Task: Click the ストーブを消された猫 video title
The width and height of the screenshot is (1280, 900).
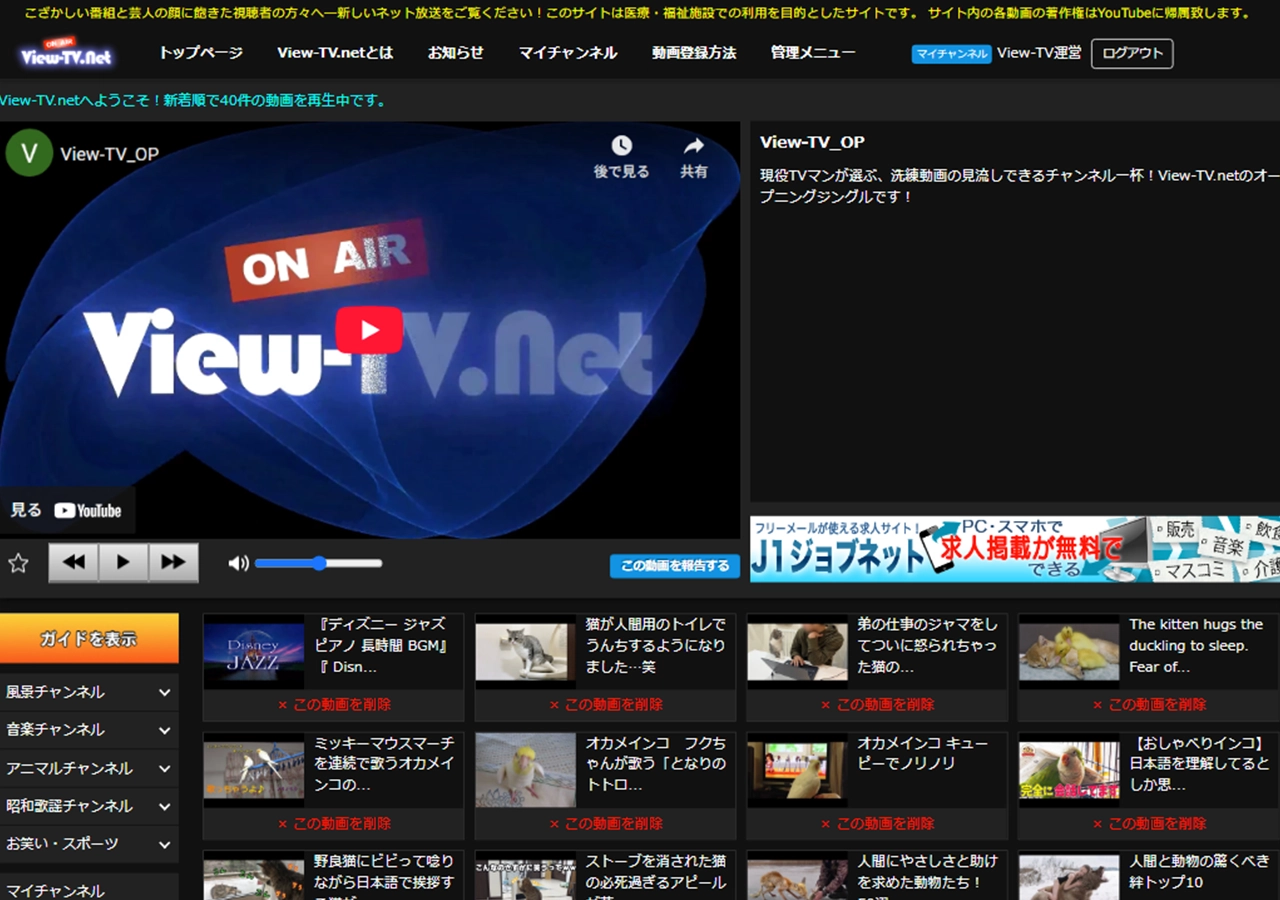Action: click(x=656, y=876)
